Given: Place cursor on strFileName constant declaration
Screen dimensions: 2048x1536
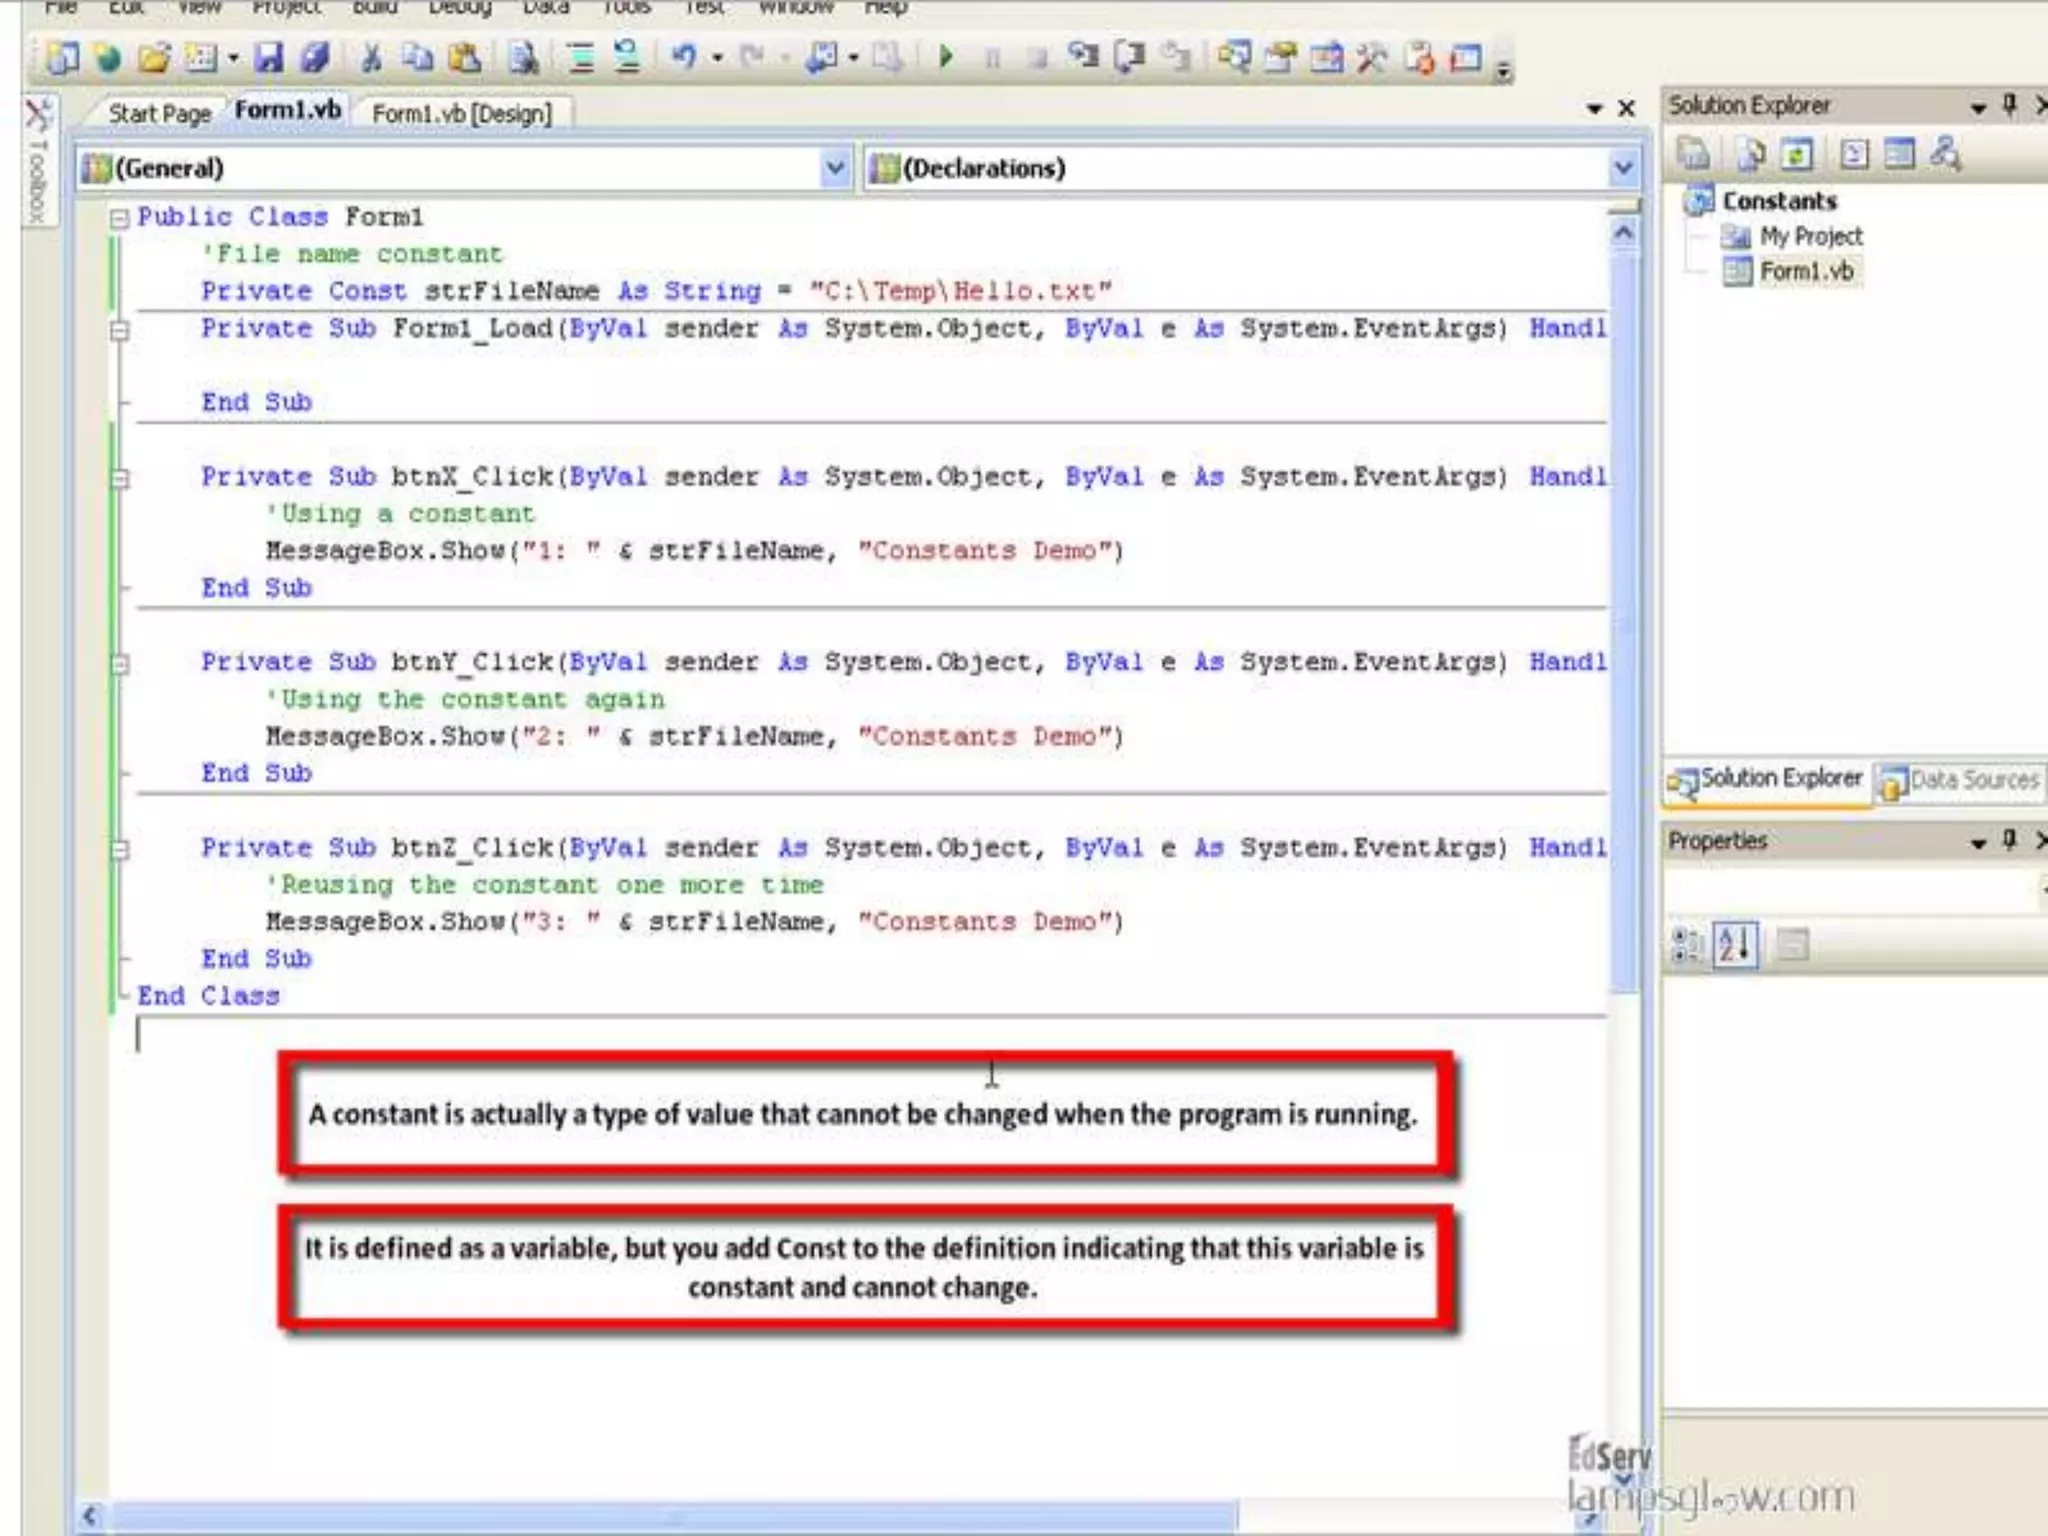Looking at the screenshot, I should tap(656, 291).
